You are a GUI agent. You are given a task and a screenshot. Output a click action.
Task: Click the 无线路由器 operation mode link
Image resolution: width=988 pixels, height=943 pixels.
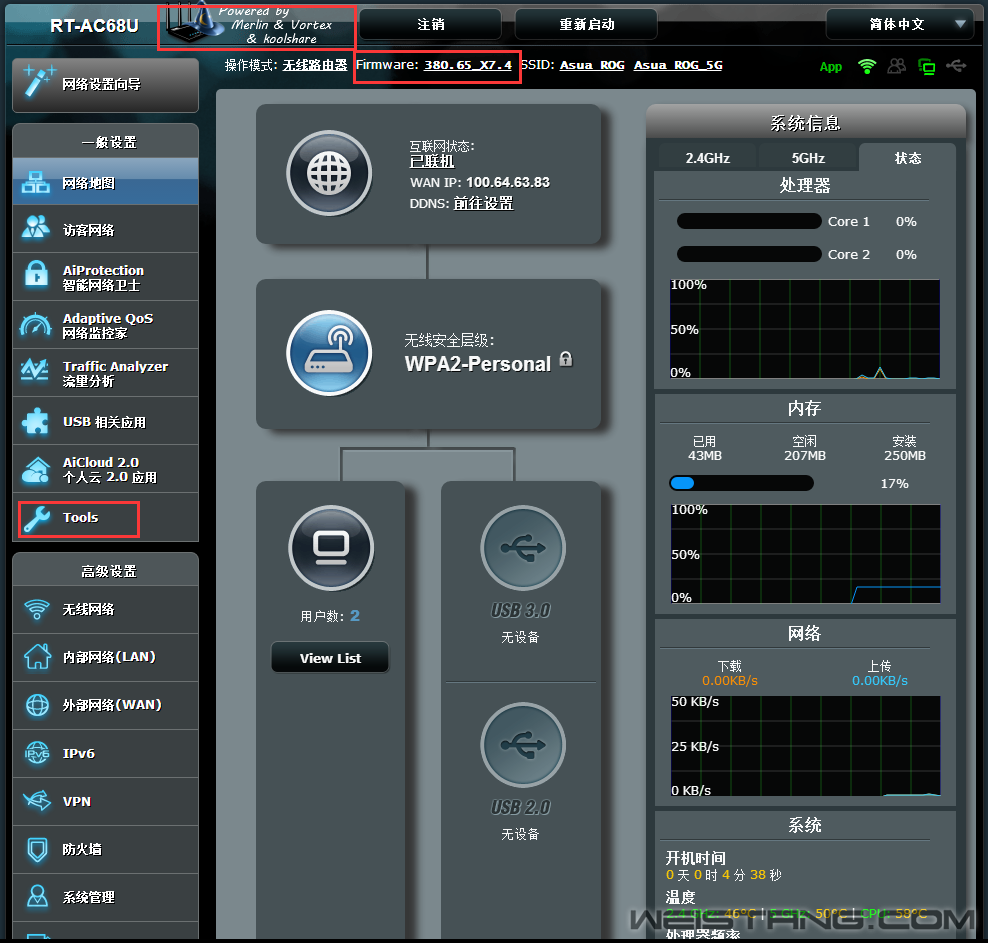314,65
